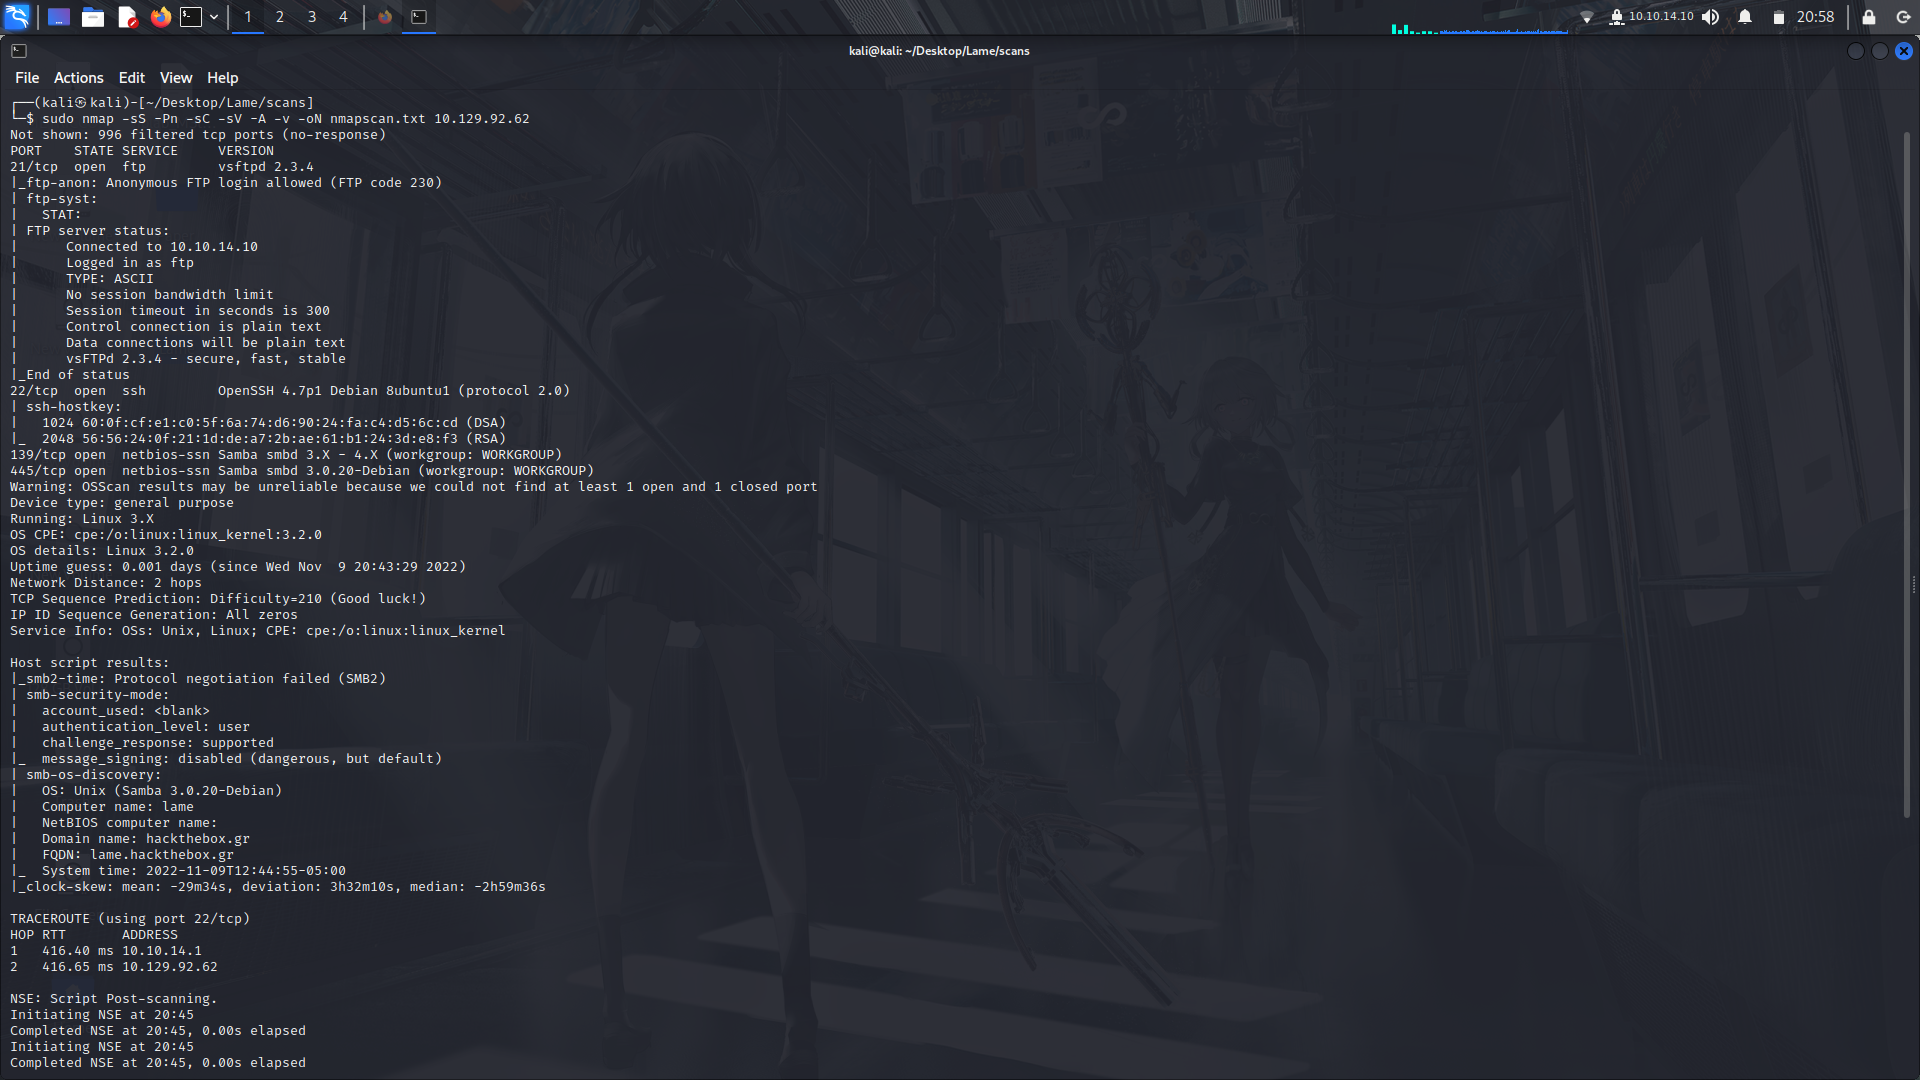Viewport: 1920px width, 1080px height.
Task: Open the View menu of the terminal
Action: pos(175,77)
